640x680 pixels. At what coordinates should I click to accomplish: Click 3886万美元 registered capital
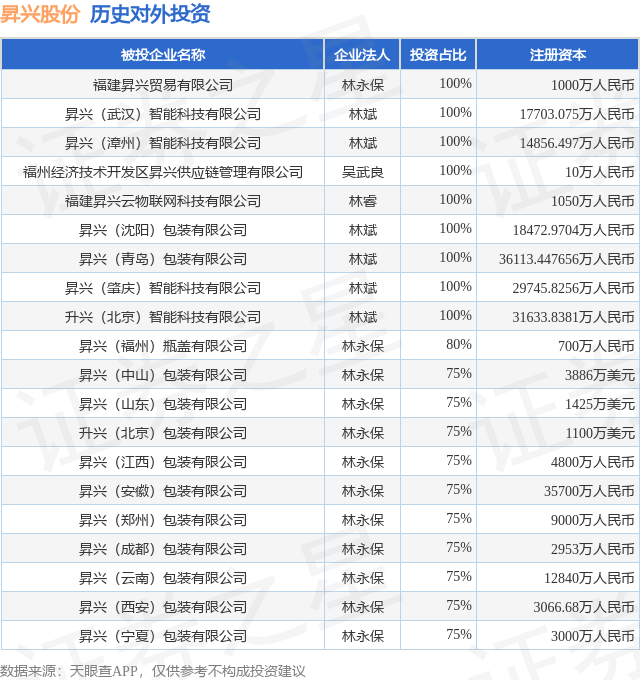click(600, 375)
